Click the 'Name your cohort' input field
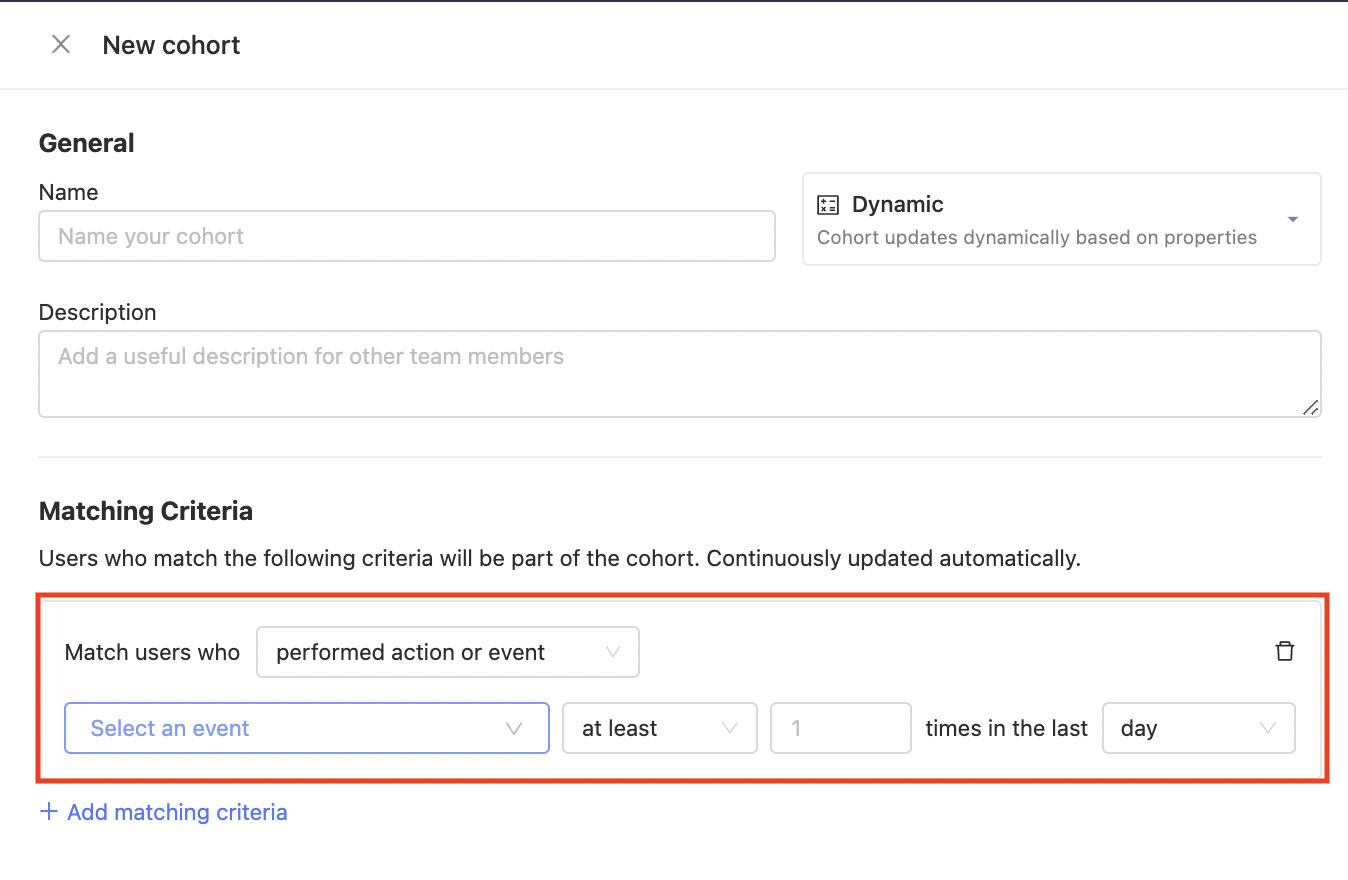 click(406, 236)
